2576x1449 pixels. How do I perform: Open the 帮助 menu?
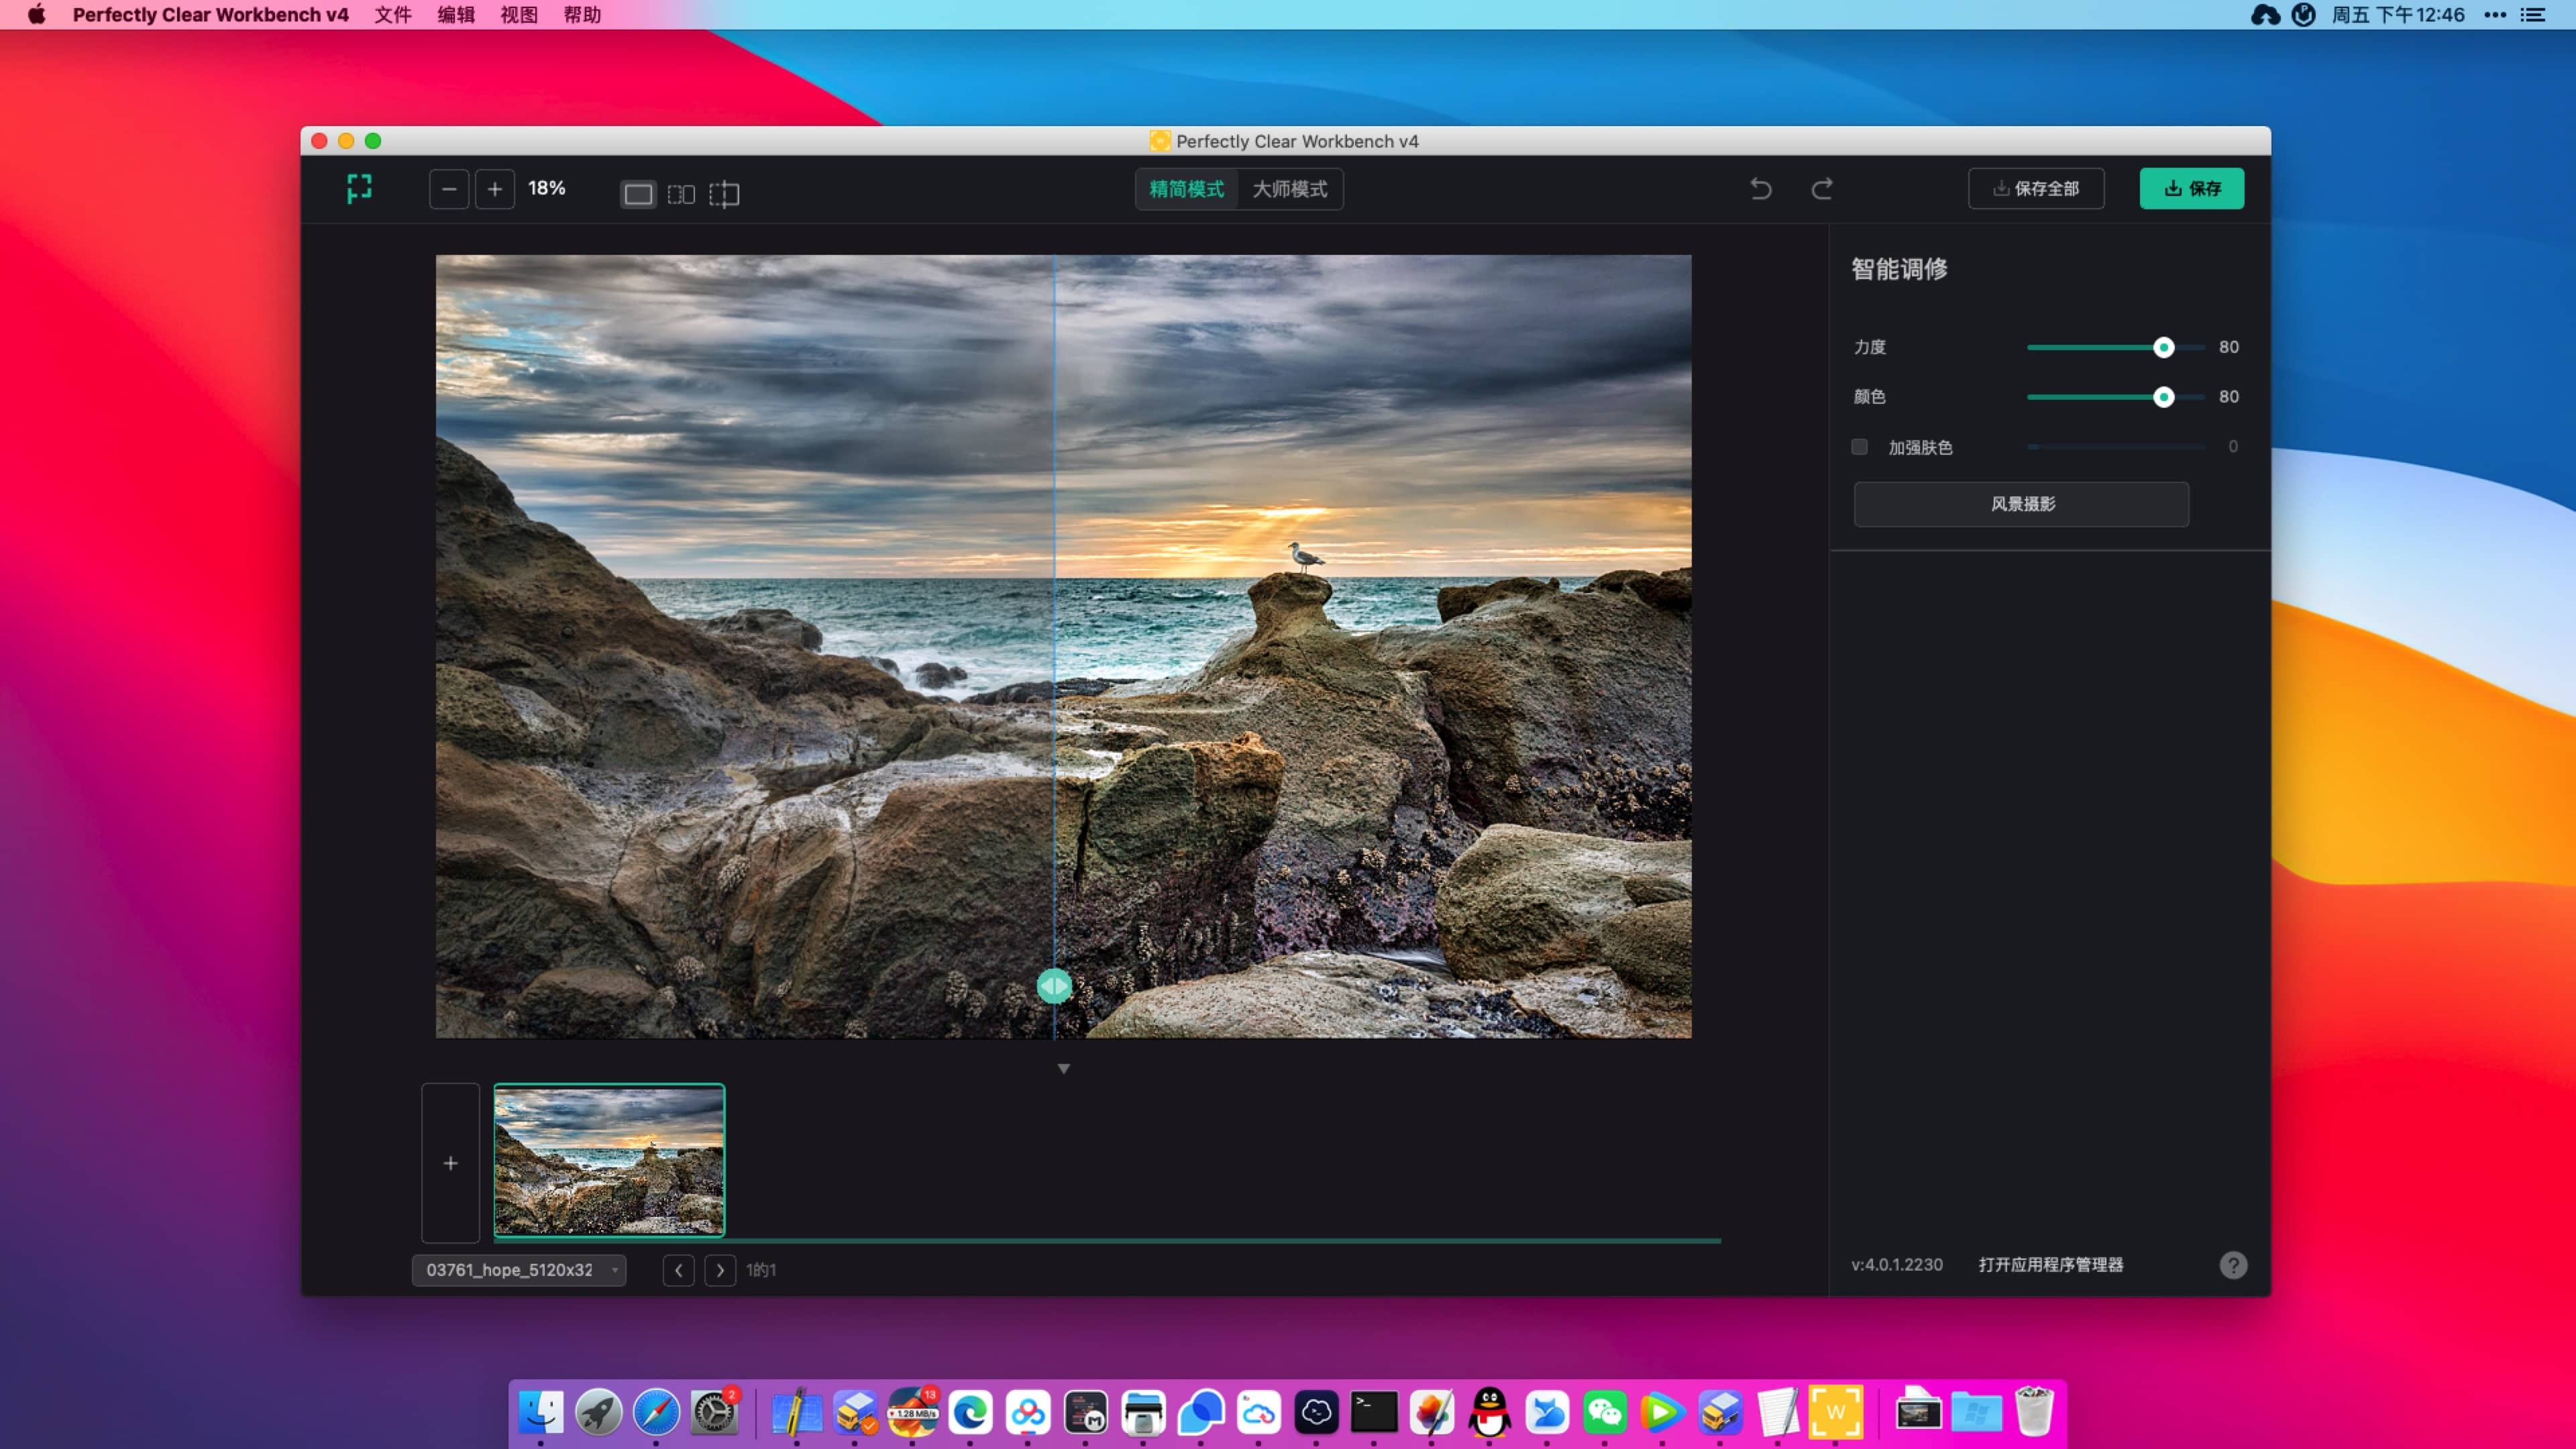coord(582,15)
